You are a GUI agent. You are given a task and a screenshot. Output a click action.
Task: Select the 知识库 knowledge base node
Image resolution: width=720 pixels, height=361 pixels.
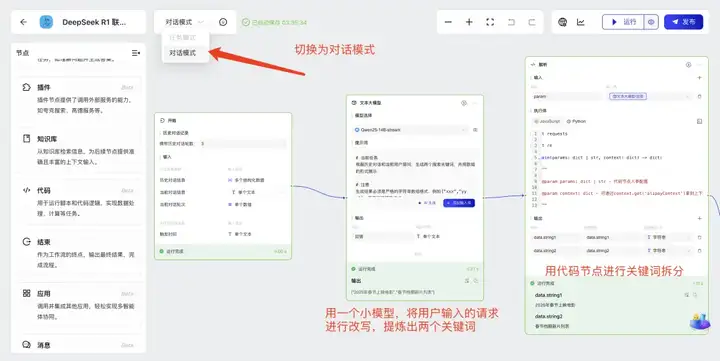click(79, 150)
